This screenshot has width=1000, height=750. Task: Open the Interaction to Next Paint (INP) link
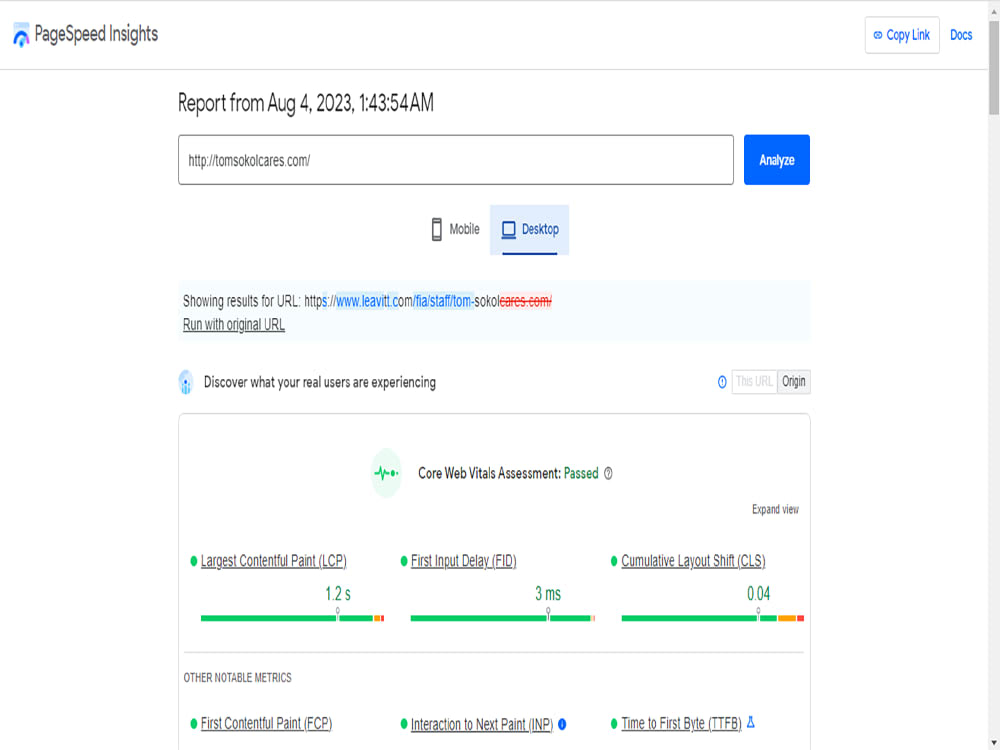point(482,724)
